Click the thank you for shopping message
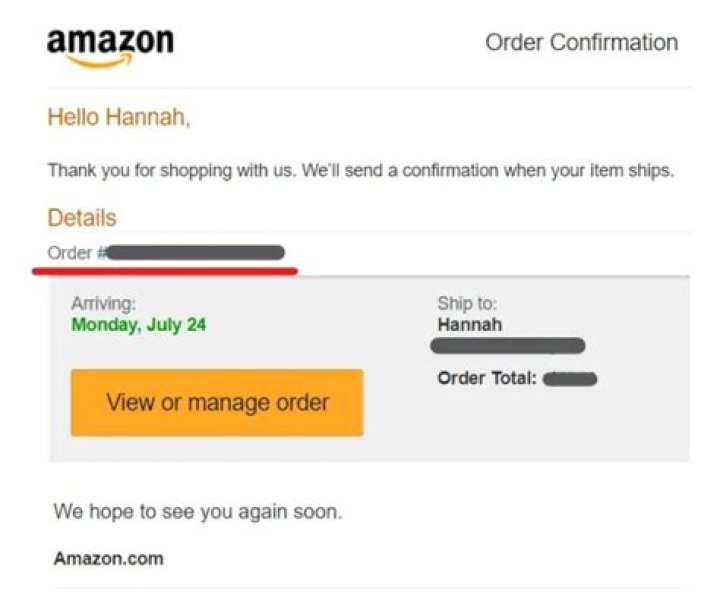Viewport: 720px width, 592px height. 175,171
